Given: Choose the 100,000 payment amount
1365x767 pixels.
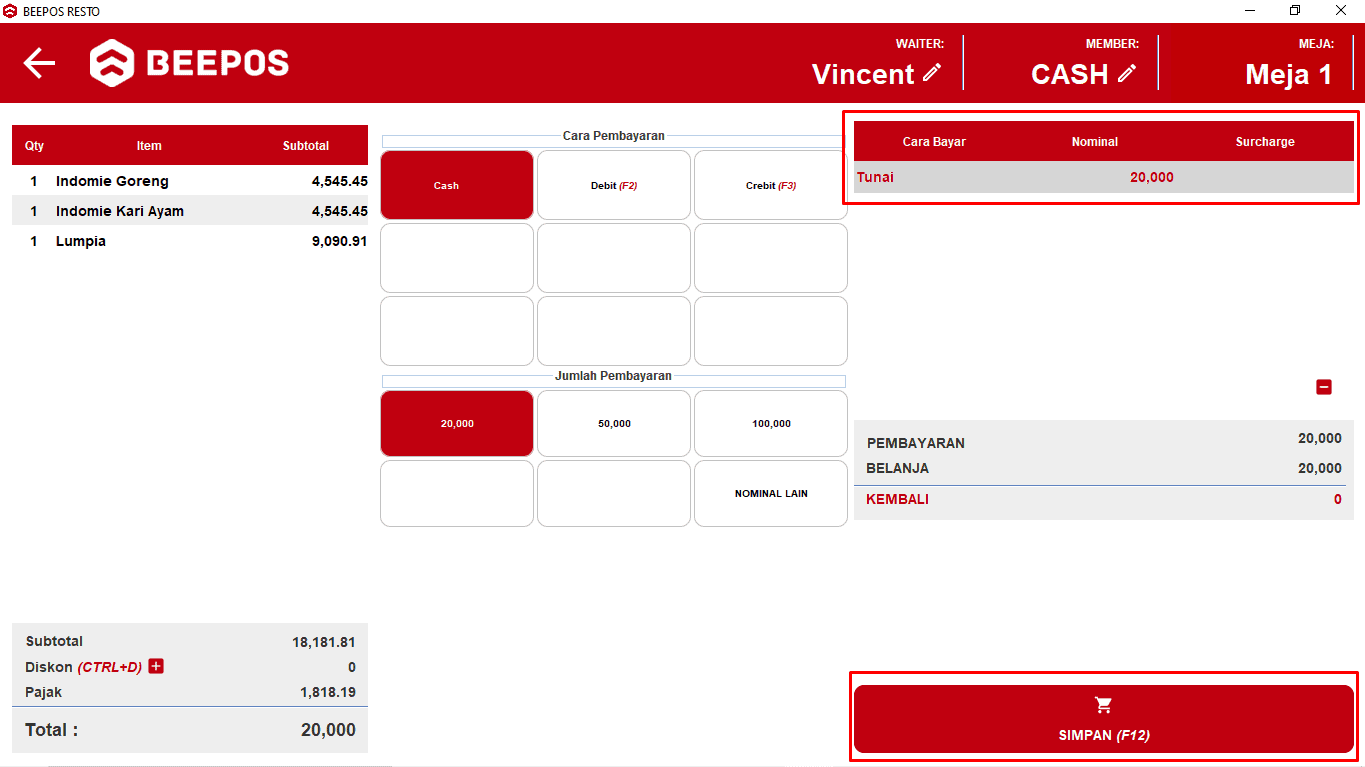Looking at the screenshot, I should pyautogui.click(x=771, y=423).
